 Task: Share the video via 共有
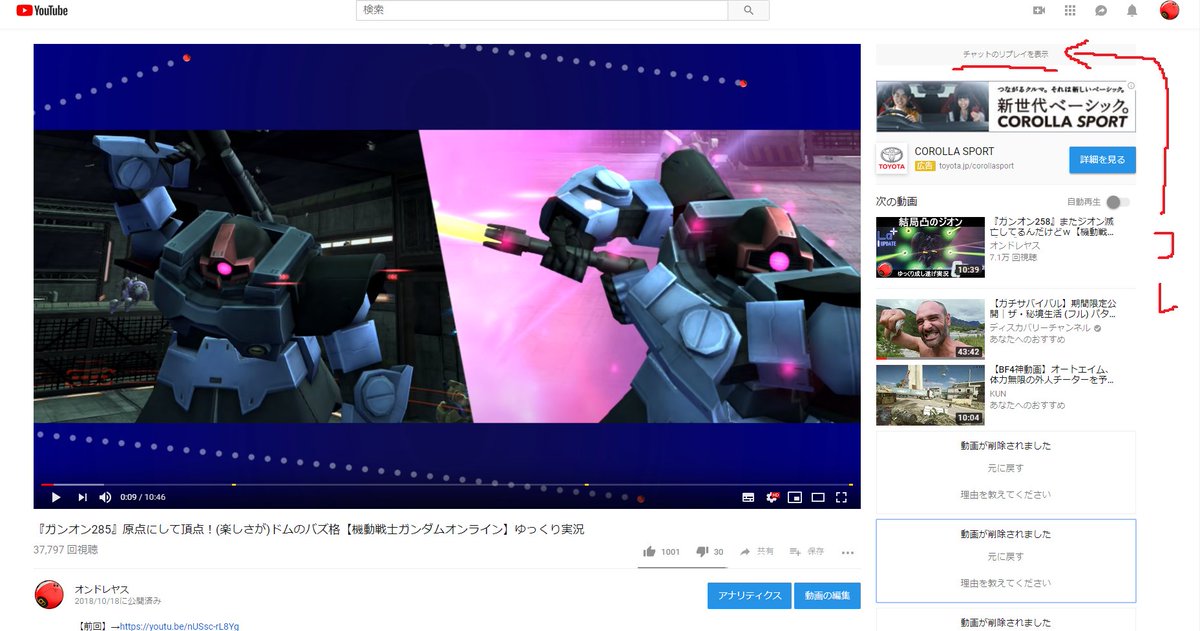coord(756,551)
